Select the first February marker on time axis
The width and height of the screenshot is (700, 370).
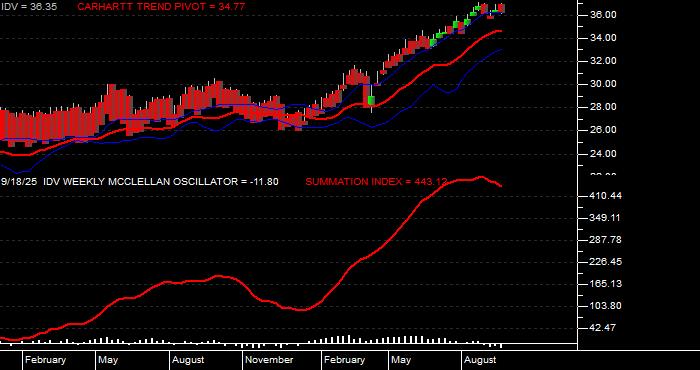[45, 360]
